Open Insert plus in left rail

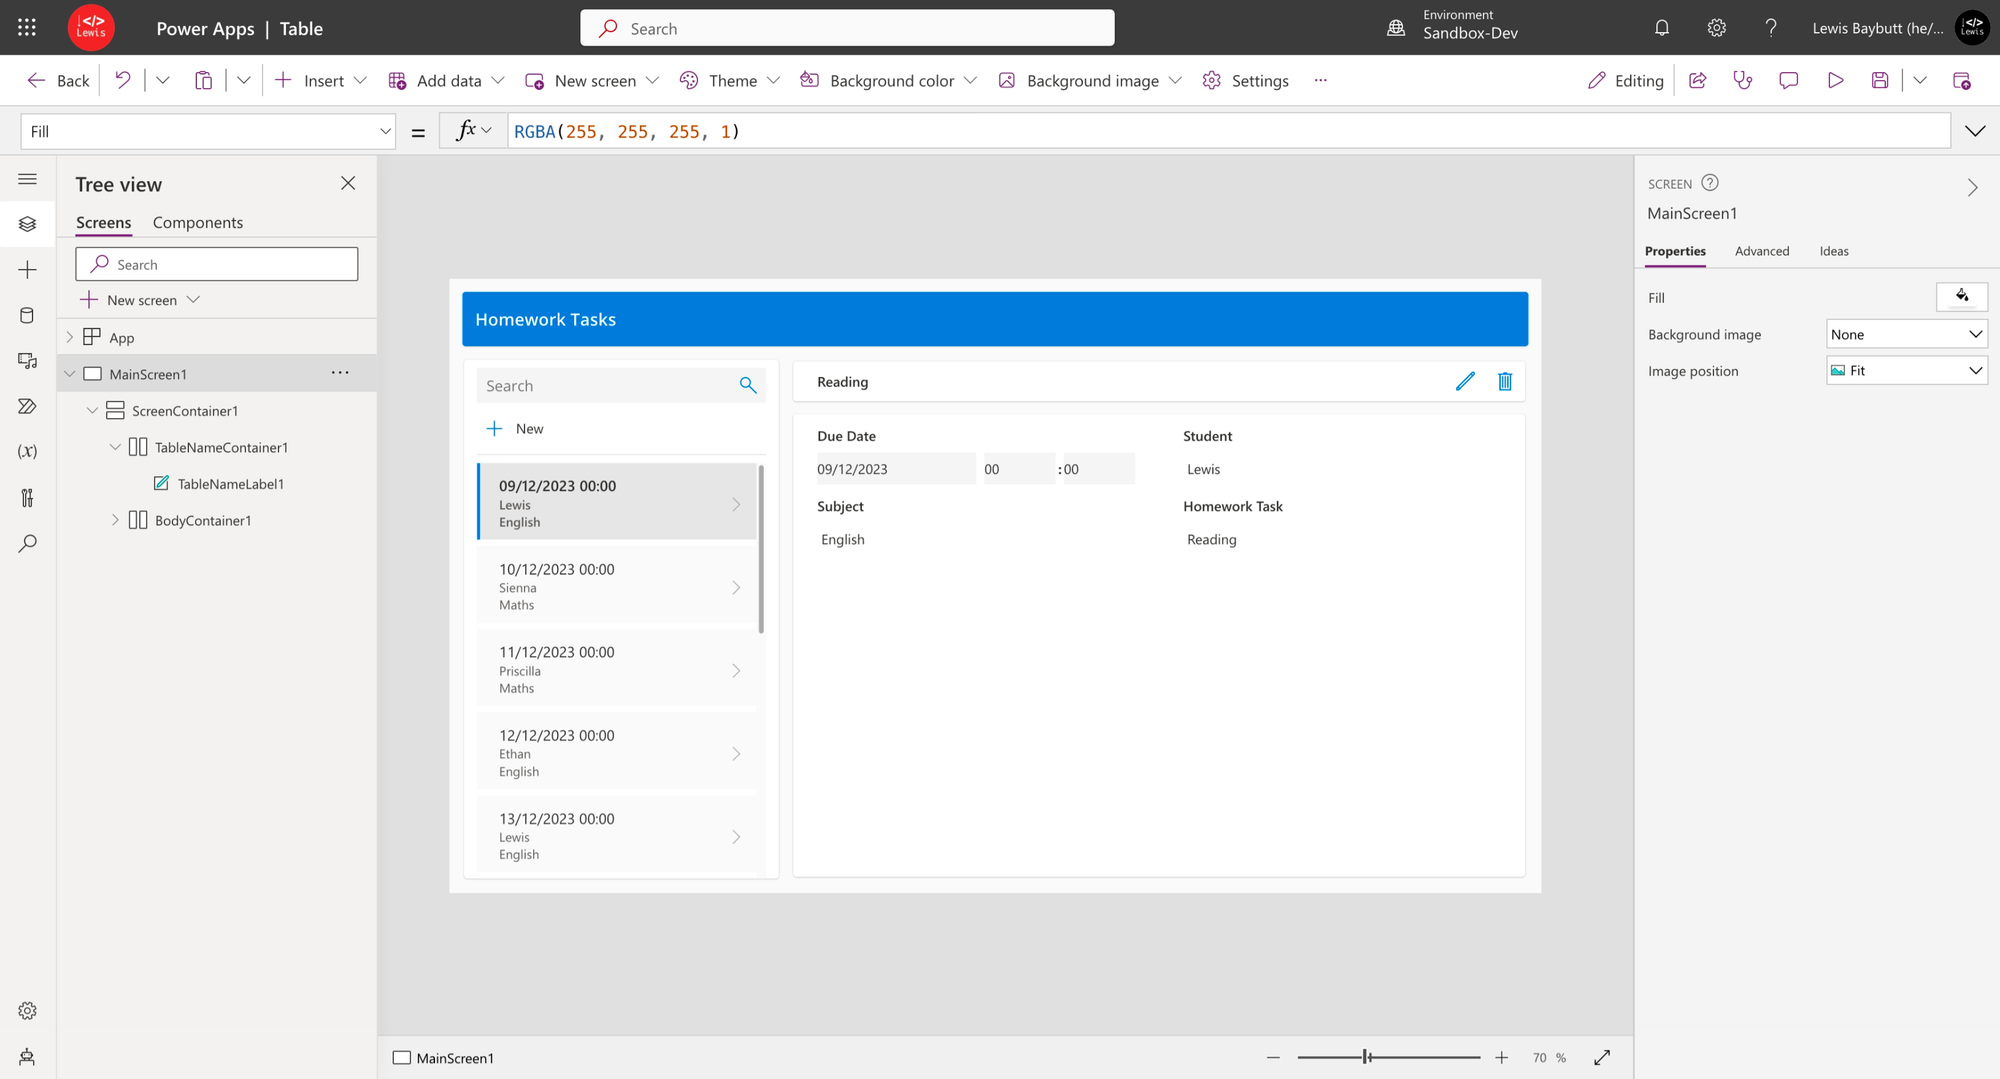coord(27,270)
